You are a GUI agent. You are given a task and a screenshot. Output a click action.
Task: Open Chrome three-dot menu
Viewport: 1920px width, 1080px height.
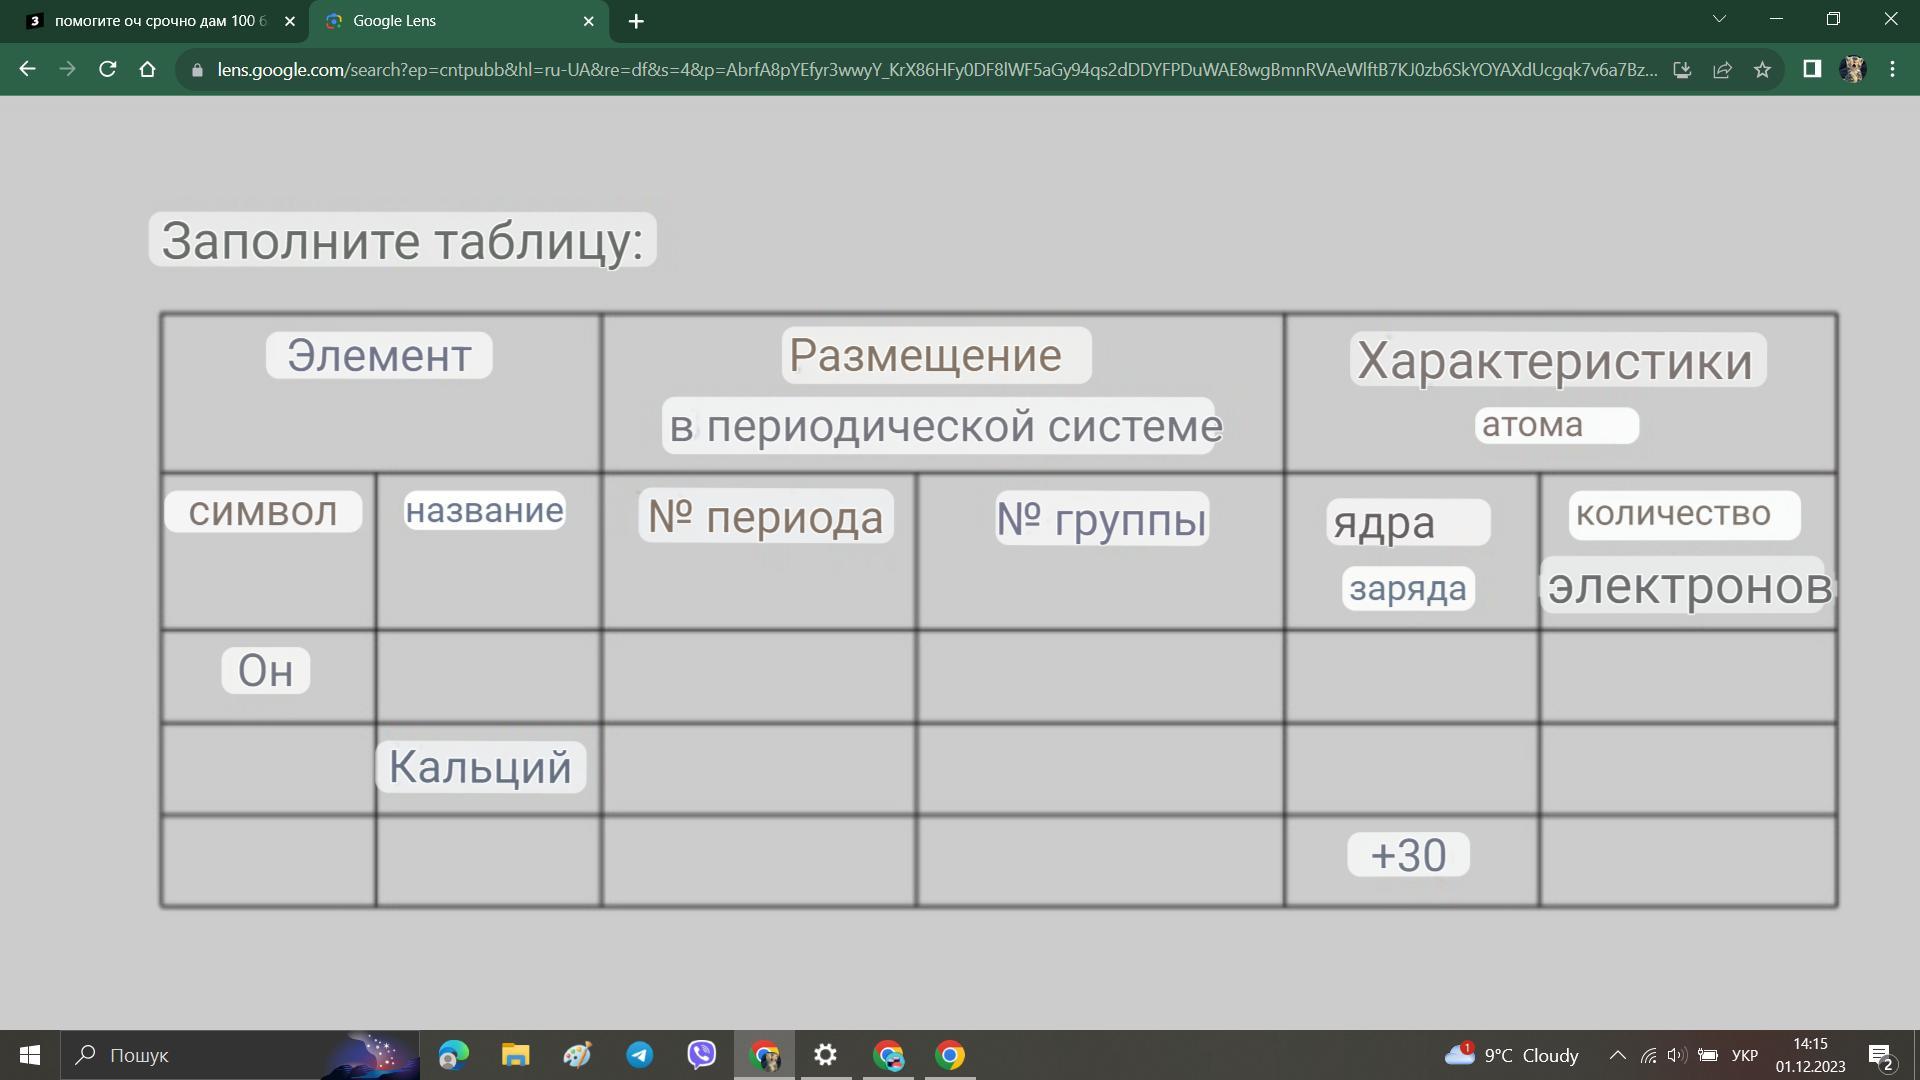(x=1892, y=69)
